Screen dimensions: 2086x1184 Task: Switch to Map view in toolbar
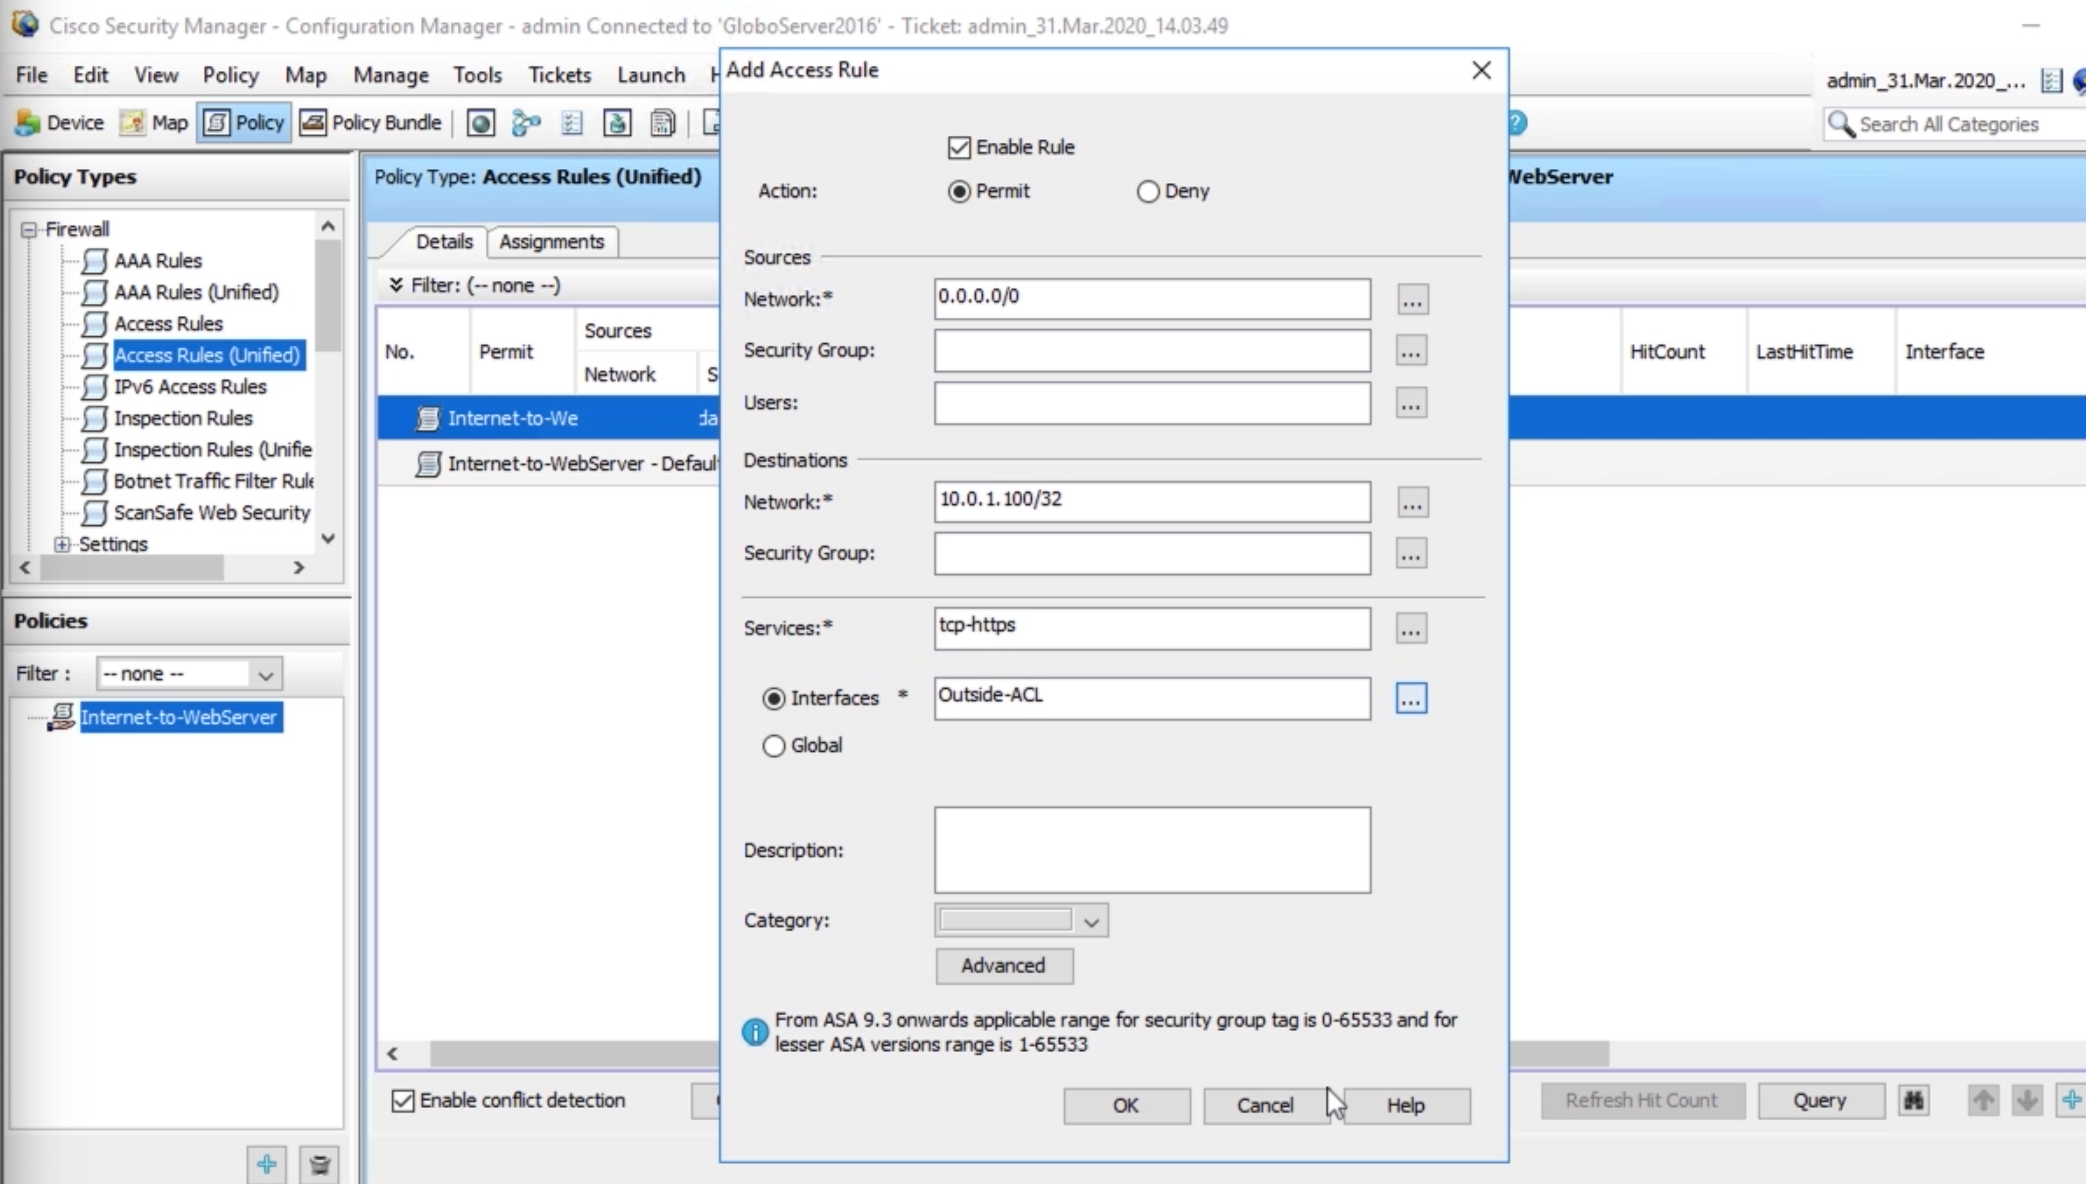(x=154, y=123)
